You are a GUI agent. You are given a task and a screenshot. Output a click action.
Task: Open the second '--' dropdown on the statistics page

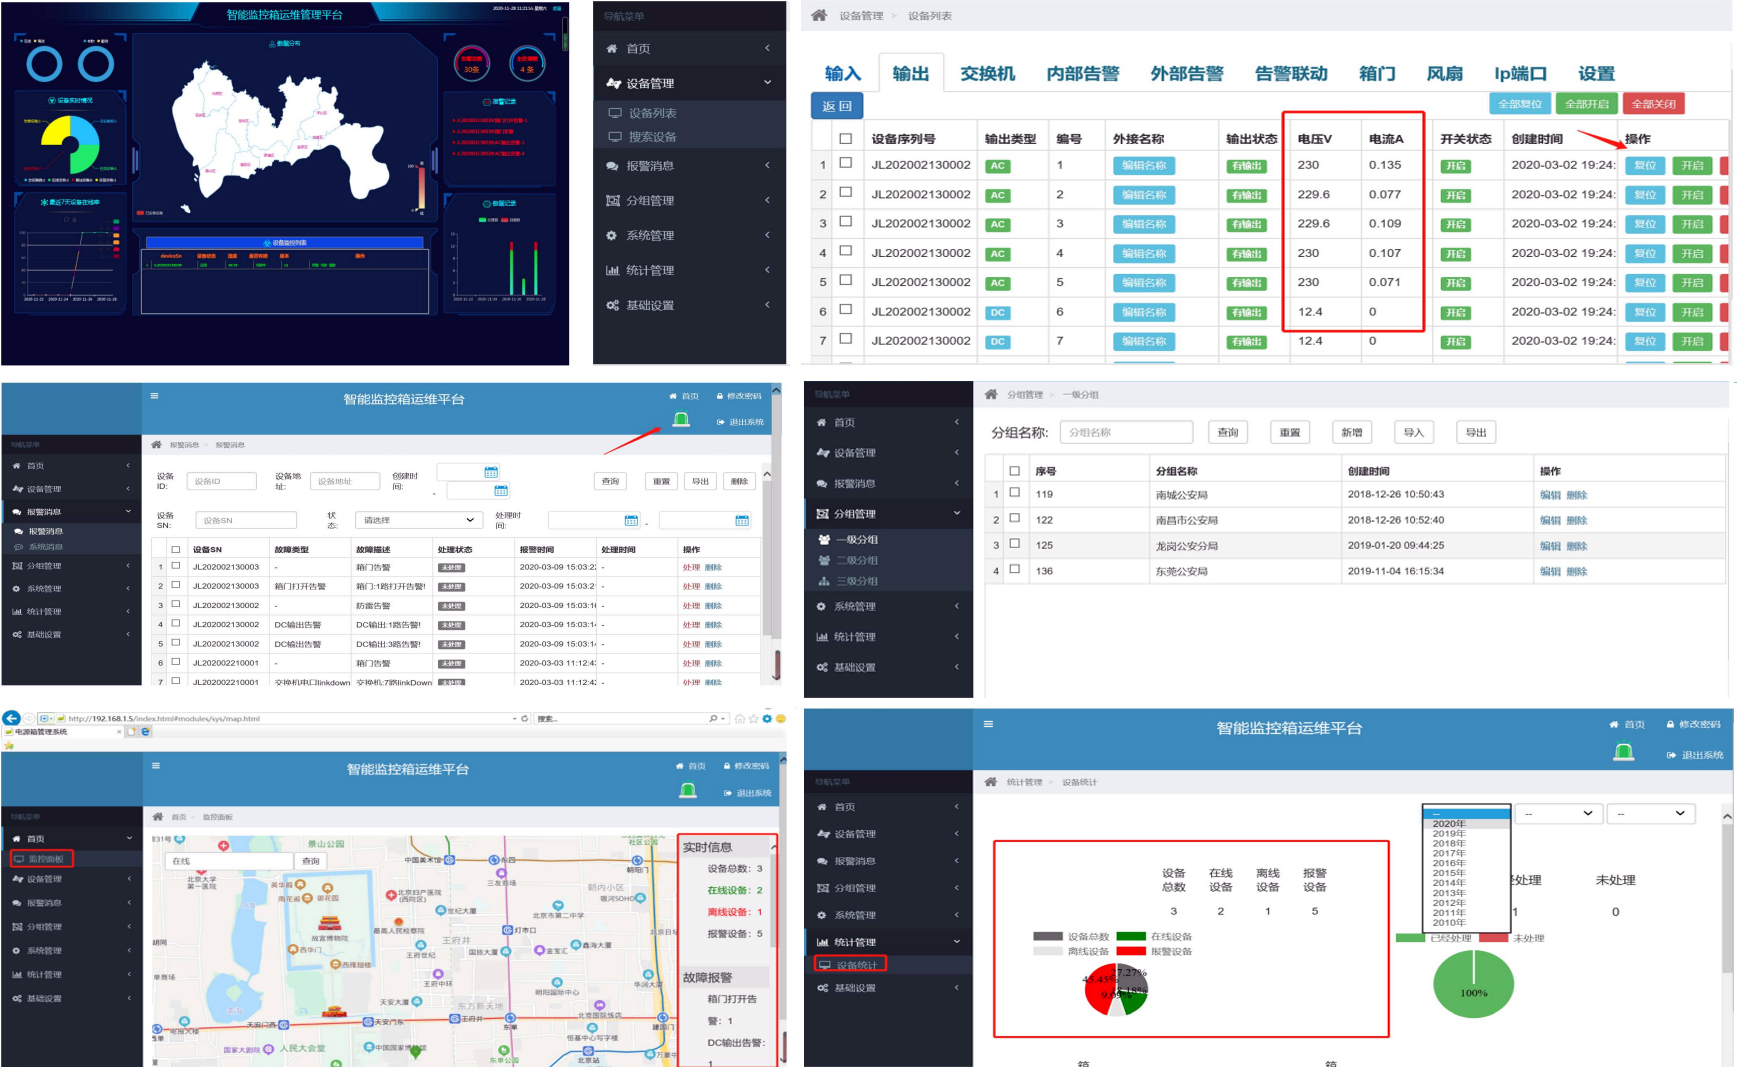[x=1559, y=814]
